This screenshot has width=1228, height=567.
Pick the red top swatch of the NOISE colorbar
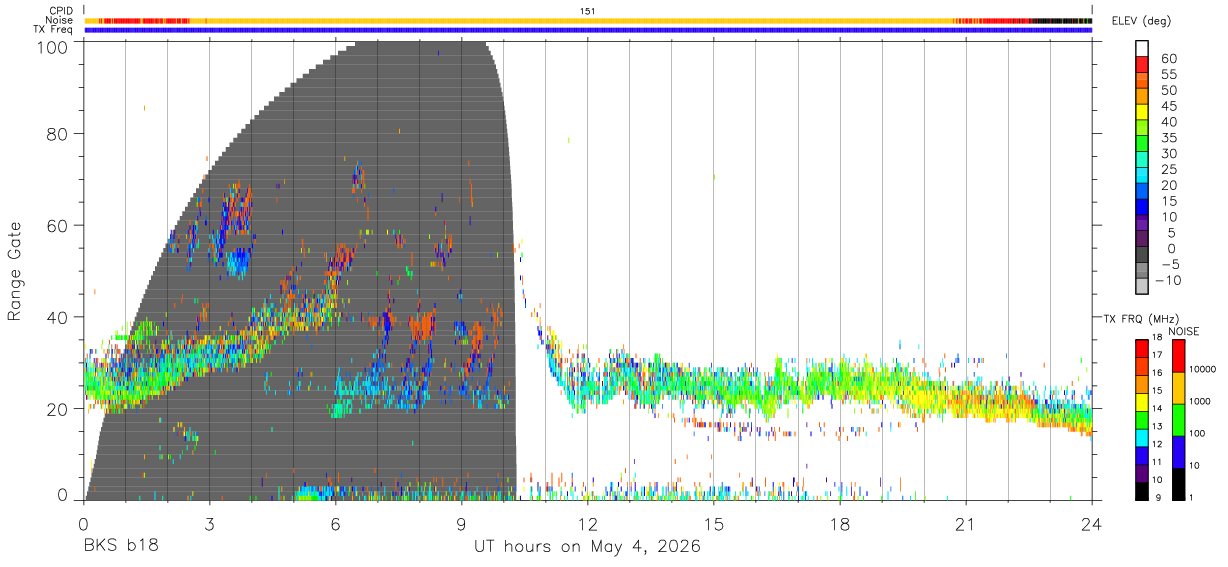pyautogui.click(x=1177, y=356)
